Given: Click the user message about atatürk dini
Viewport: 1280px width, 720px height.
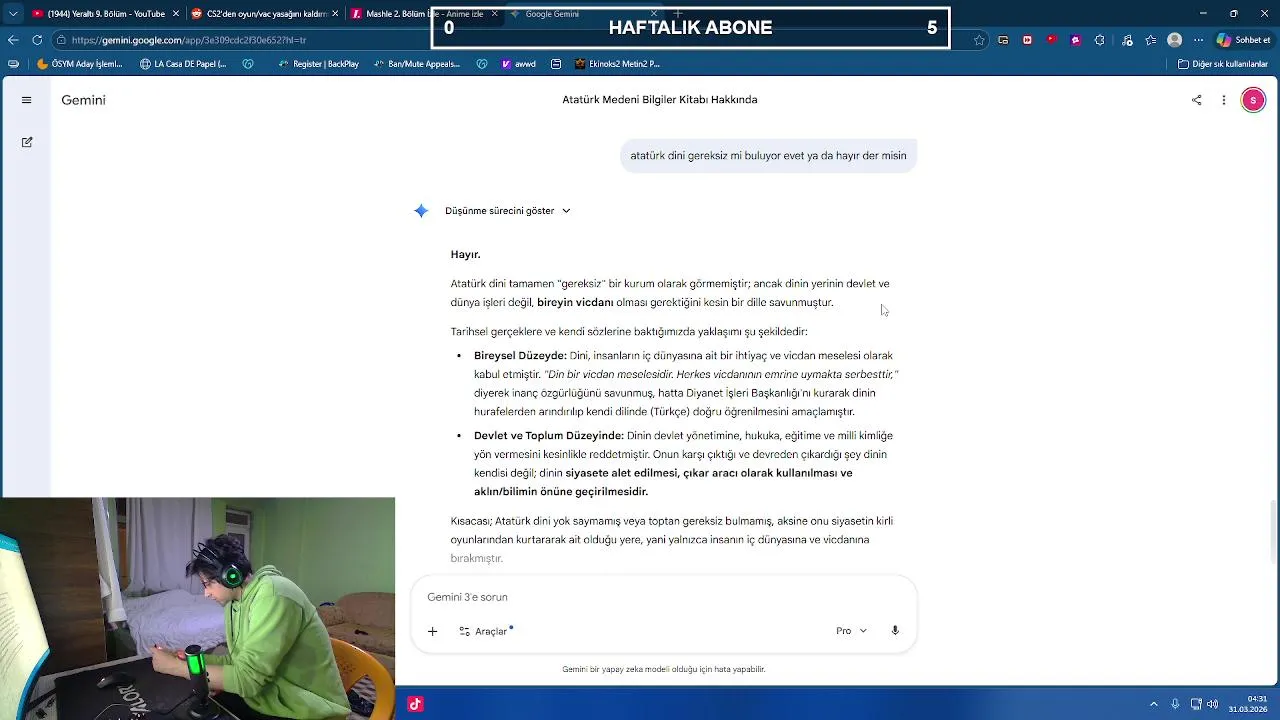Looking at the screenshot, I should tap(768, 156).
